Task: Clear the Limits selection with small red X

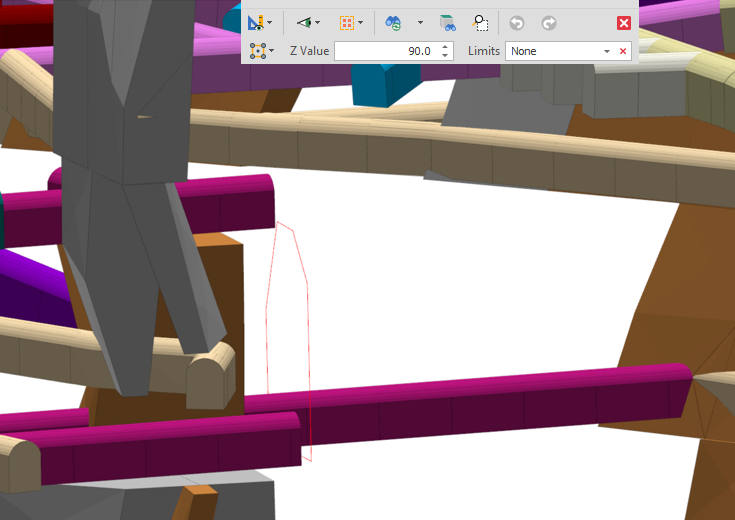Action: (x=623, y=51)
